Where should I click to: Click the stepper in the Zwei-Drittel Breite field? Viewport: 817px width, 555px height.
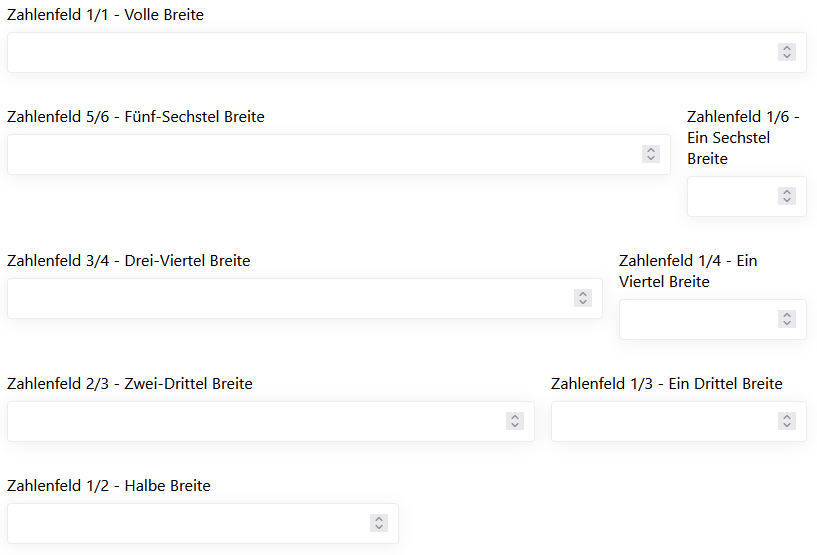click(x=515, y=421)
